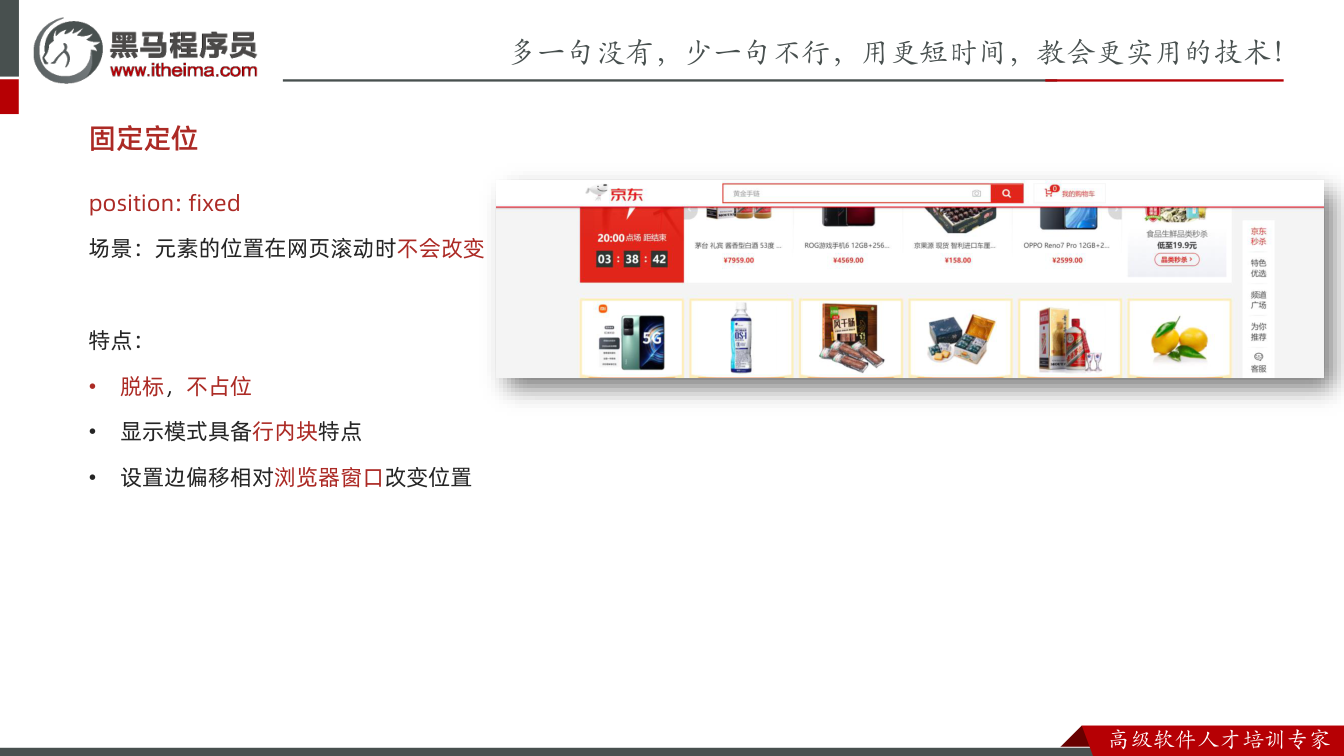Open the Moutai liquor bottle thumbnail
Screen dimensions: 1344x756
(x=1069, y=338)
